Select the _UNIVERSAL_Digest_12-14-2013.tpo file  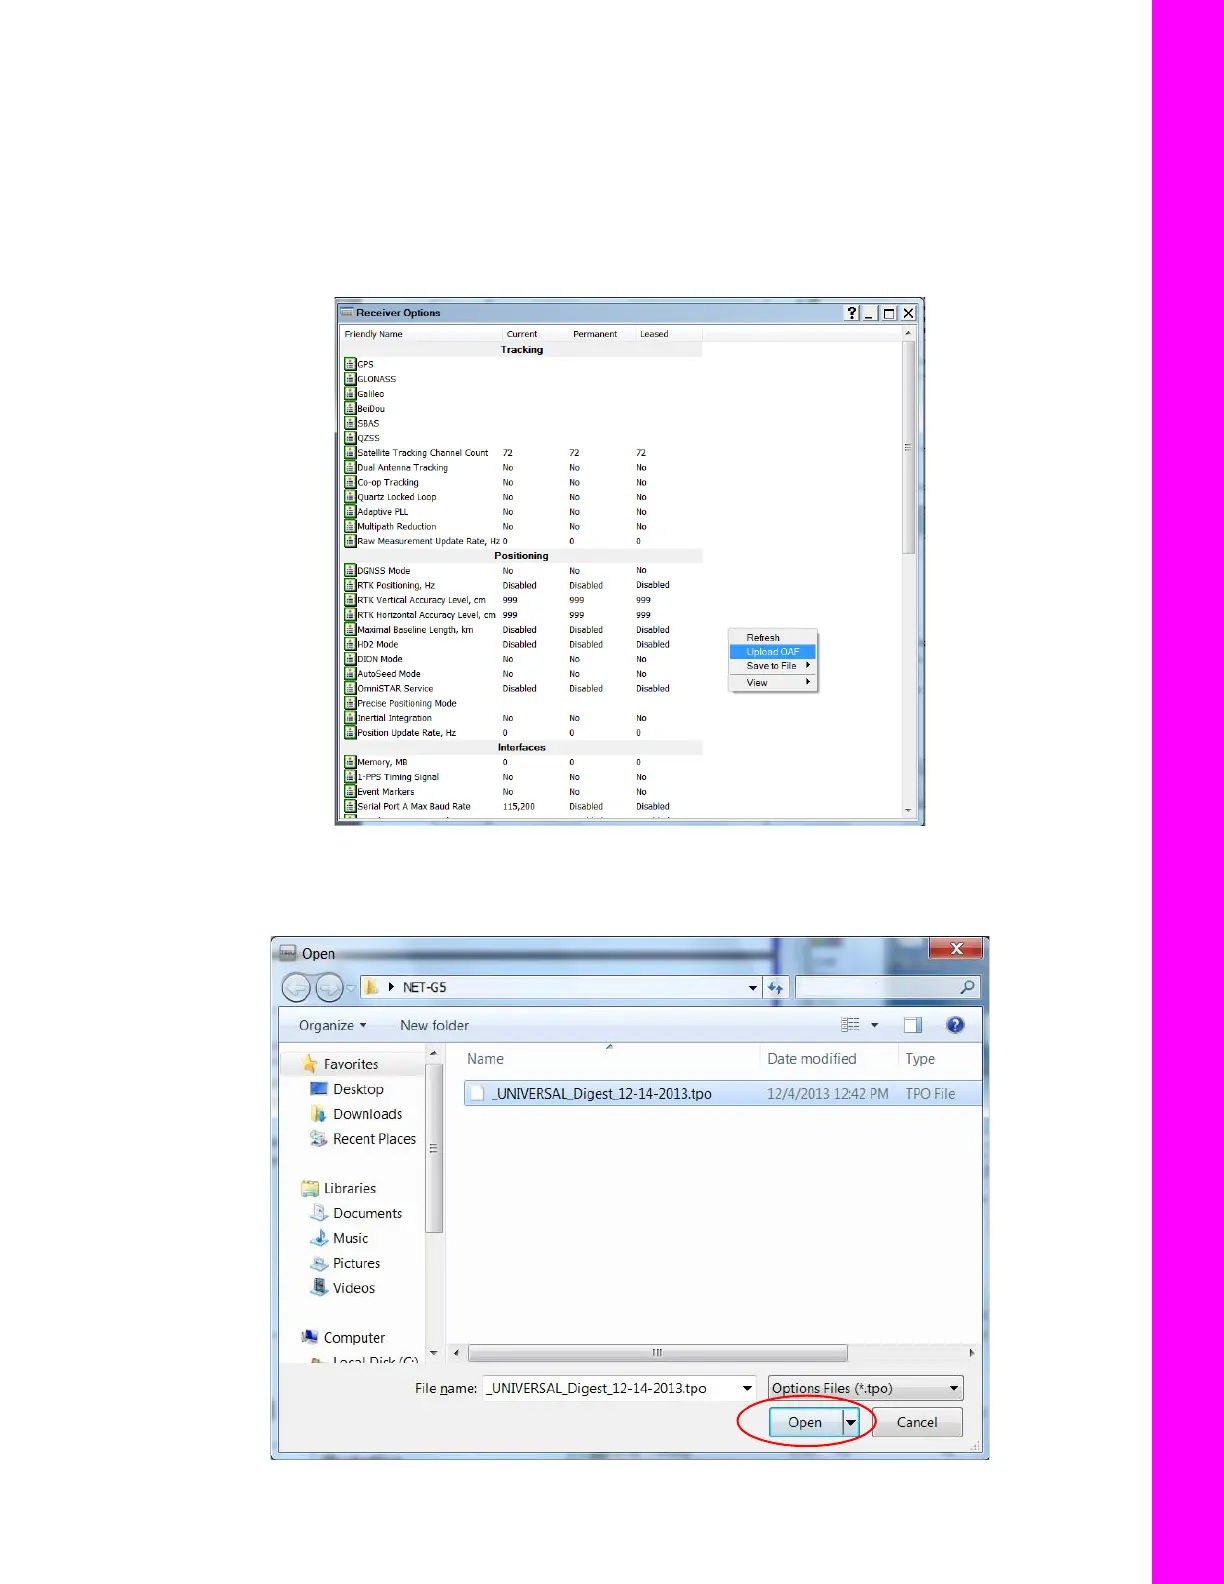pyautogui.click(x=722, y=1093)
